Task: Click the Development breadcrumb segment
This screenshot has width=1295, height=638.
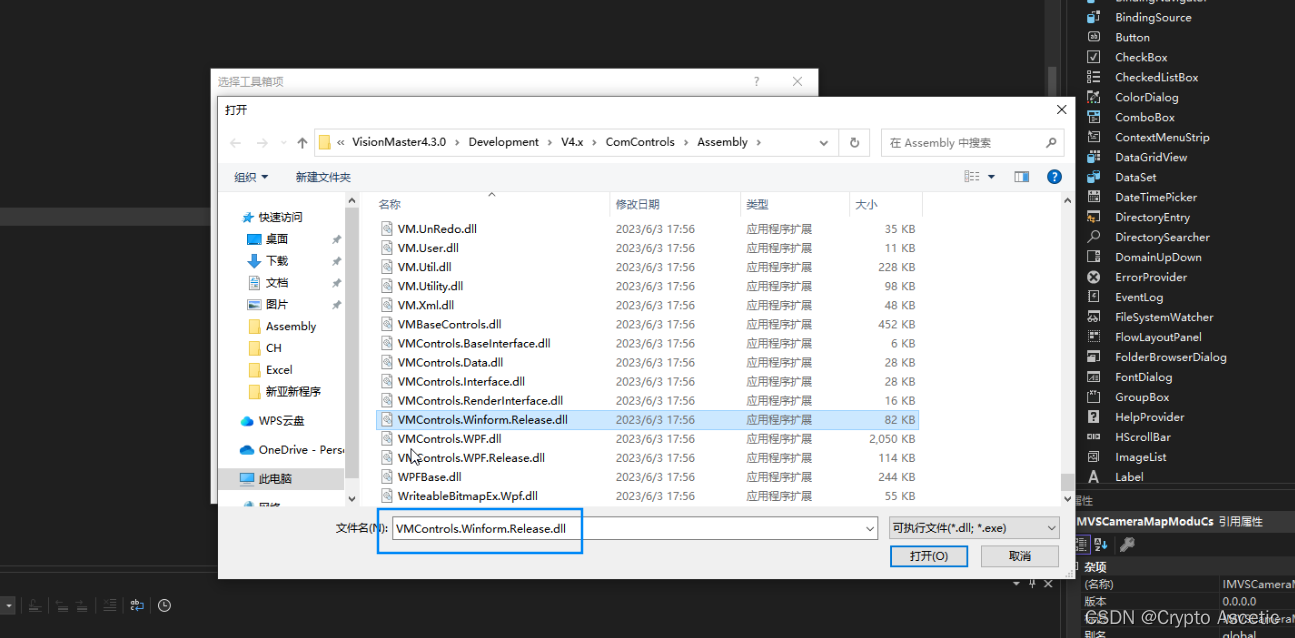Action: coord(503,143)
